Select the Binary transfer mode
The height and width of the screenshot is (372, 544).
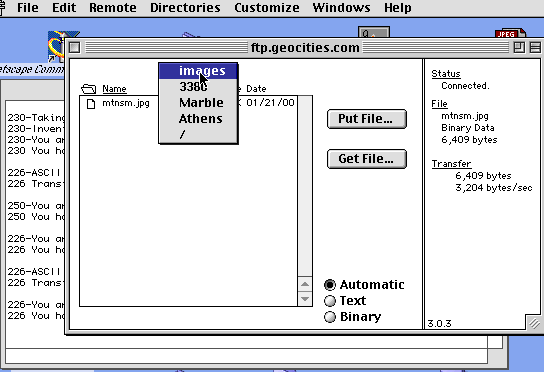tap(352, 316)
